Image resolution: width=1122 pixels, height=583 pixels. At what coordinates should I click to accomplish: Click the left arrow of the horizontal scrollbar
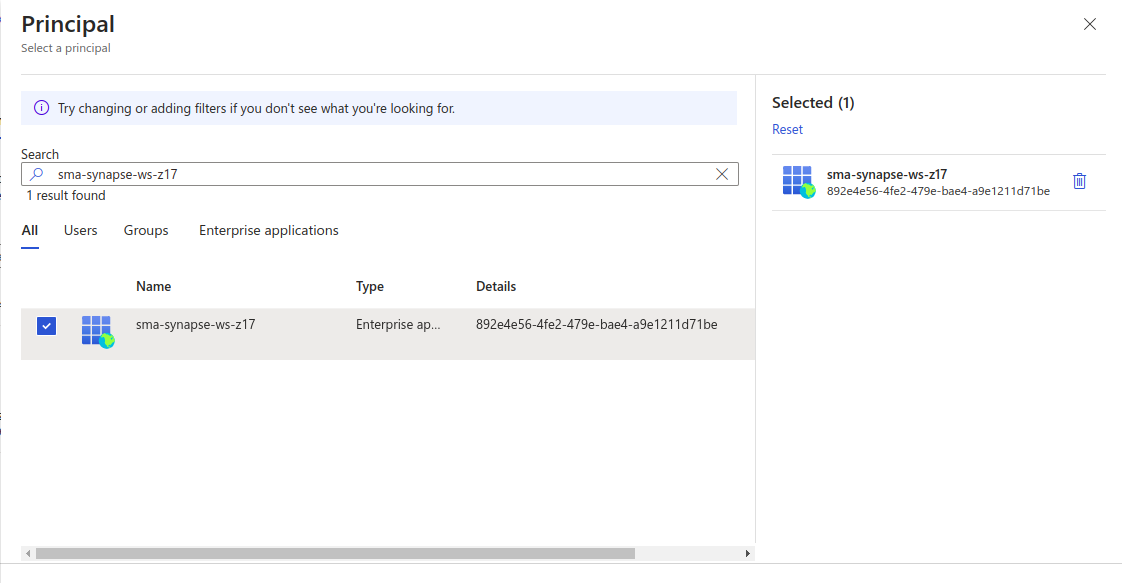[28, 553]
